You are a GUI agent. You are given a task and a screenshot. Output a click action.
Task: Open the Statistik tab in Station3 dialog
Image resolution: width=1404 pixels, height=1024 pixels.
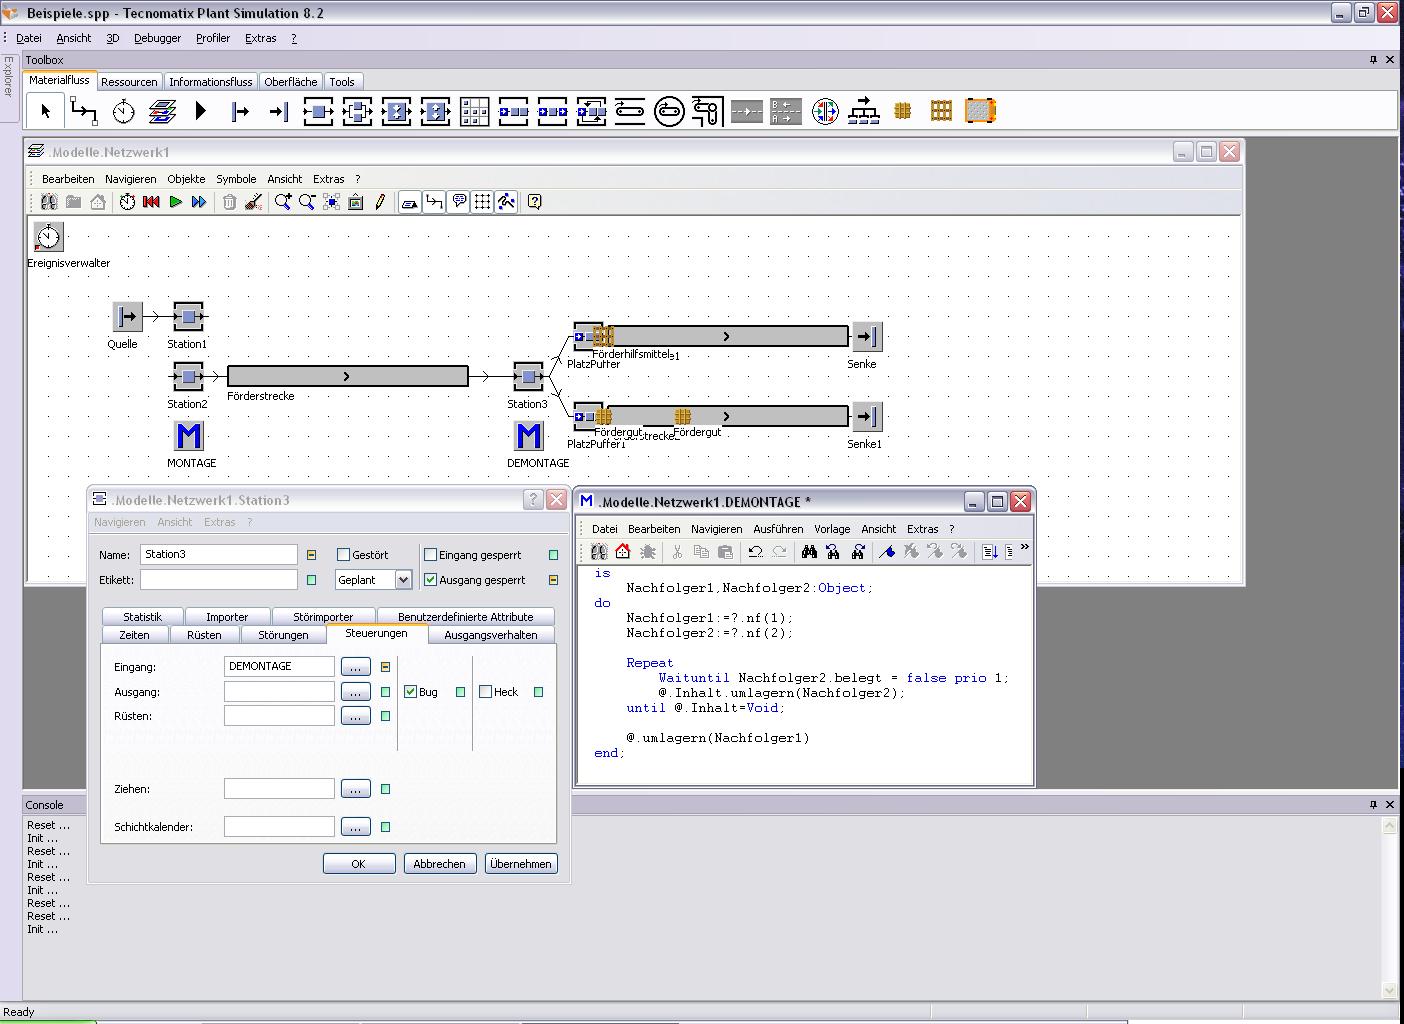(142, 617)
